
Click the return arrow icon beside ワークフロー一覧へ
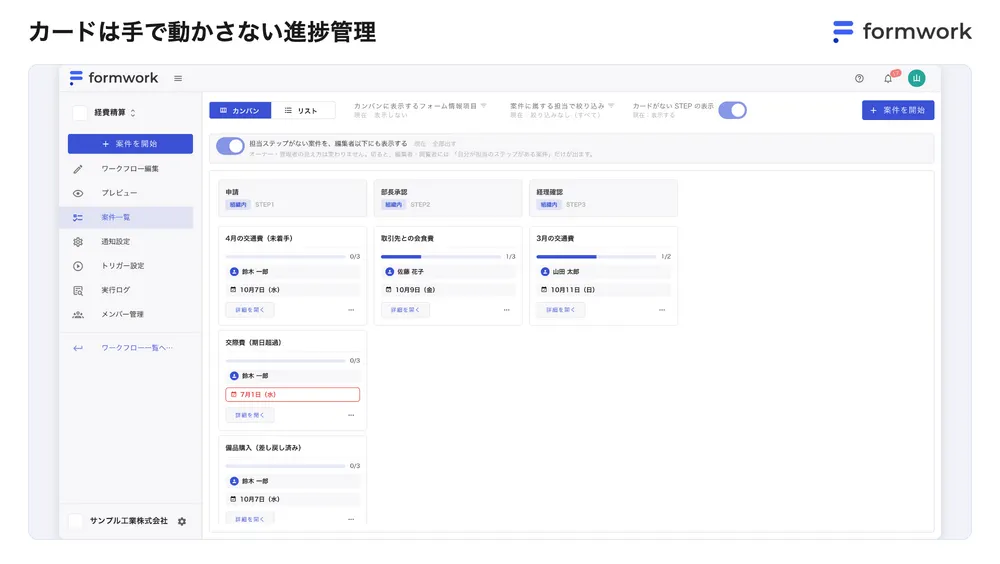pyautogui.click(x=78, y=348)
